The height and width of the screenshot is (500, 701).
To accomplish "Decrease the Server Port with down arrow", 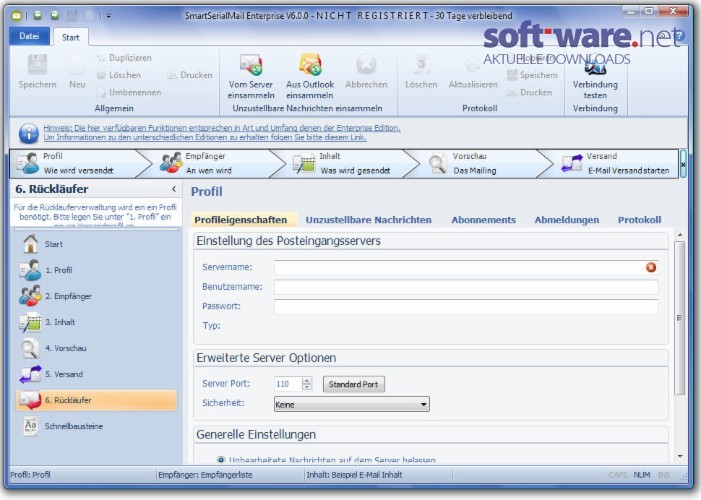I will tap(307, 387).
